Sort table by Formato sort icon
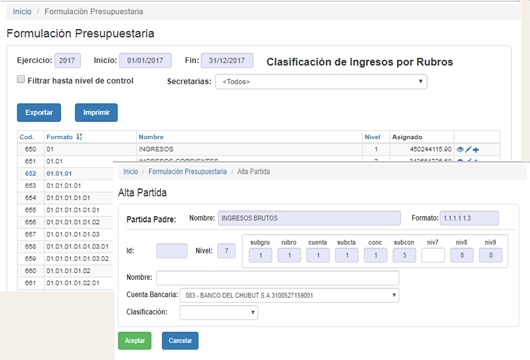 click(79, 137)
